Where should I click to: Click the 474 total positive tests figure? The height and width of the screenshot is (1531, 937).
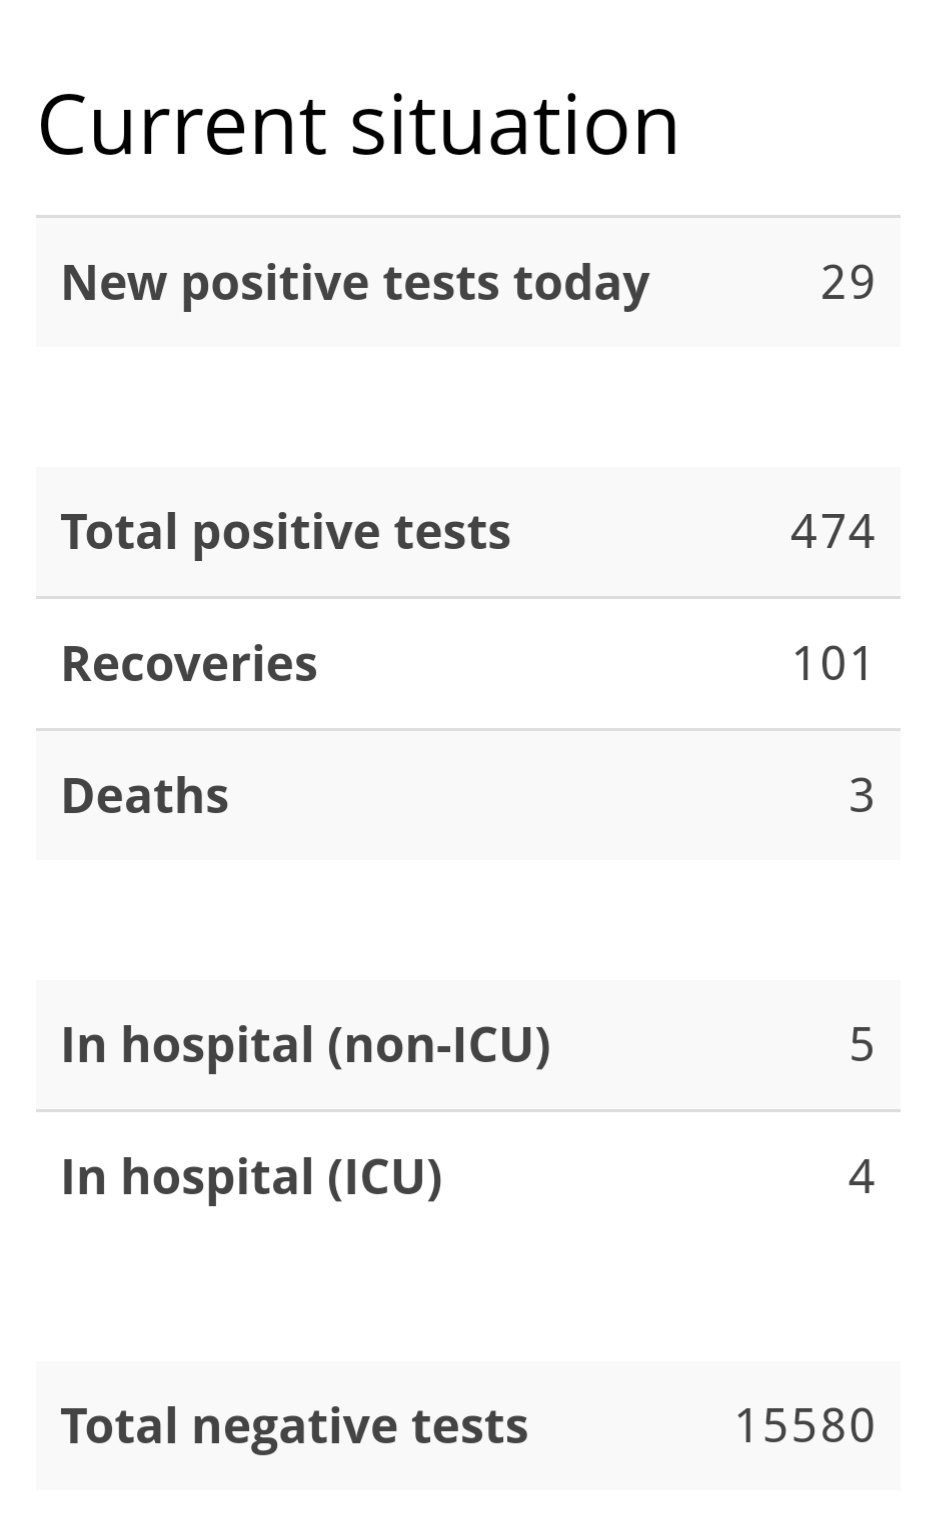(x=833, y=531)
